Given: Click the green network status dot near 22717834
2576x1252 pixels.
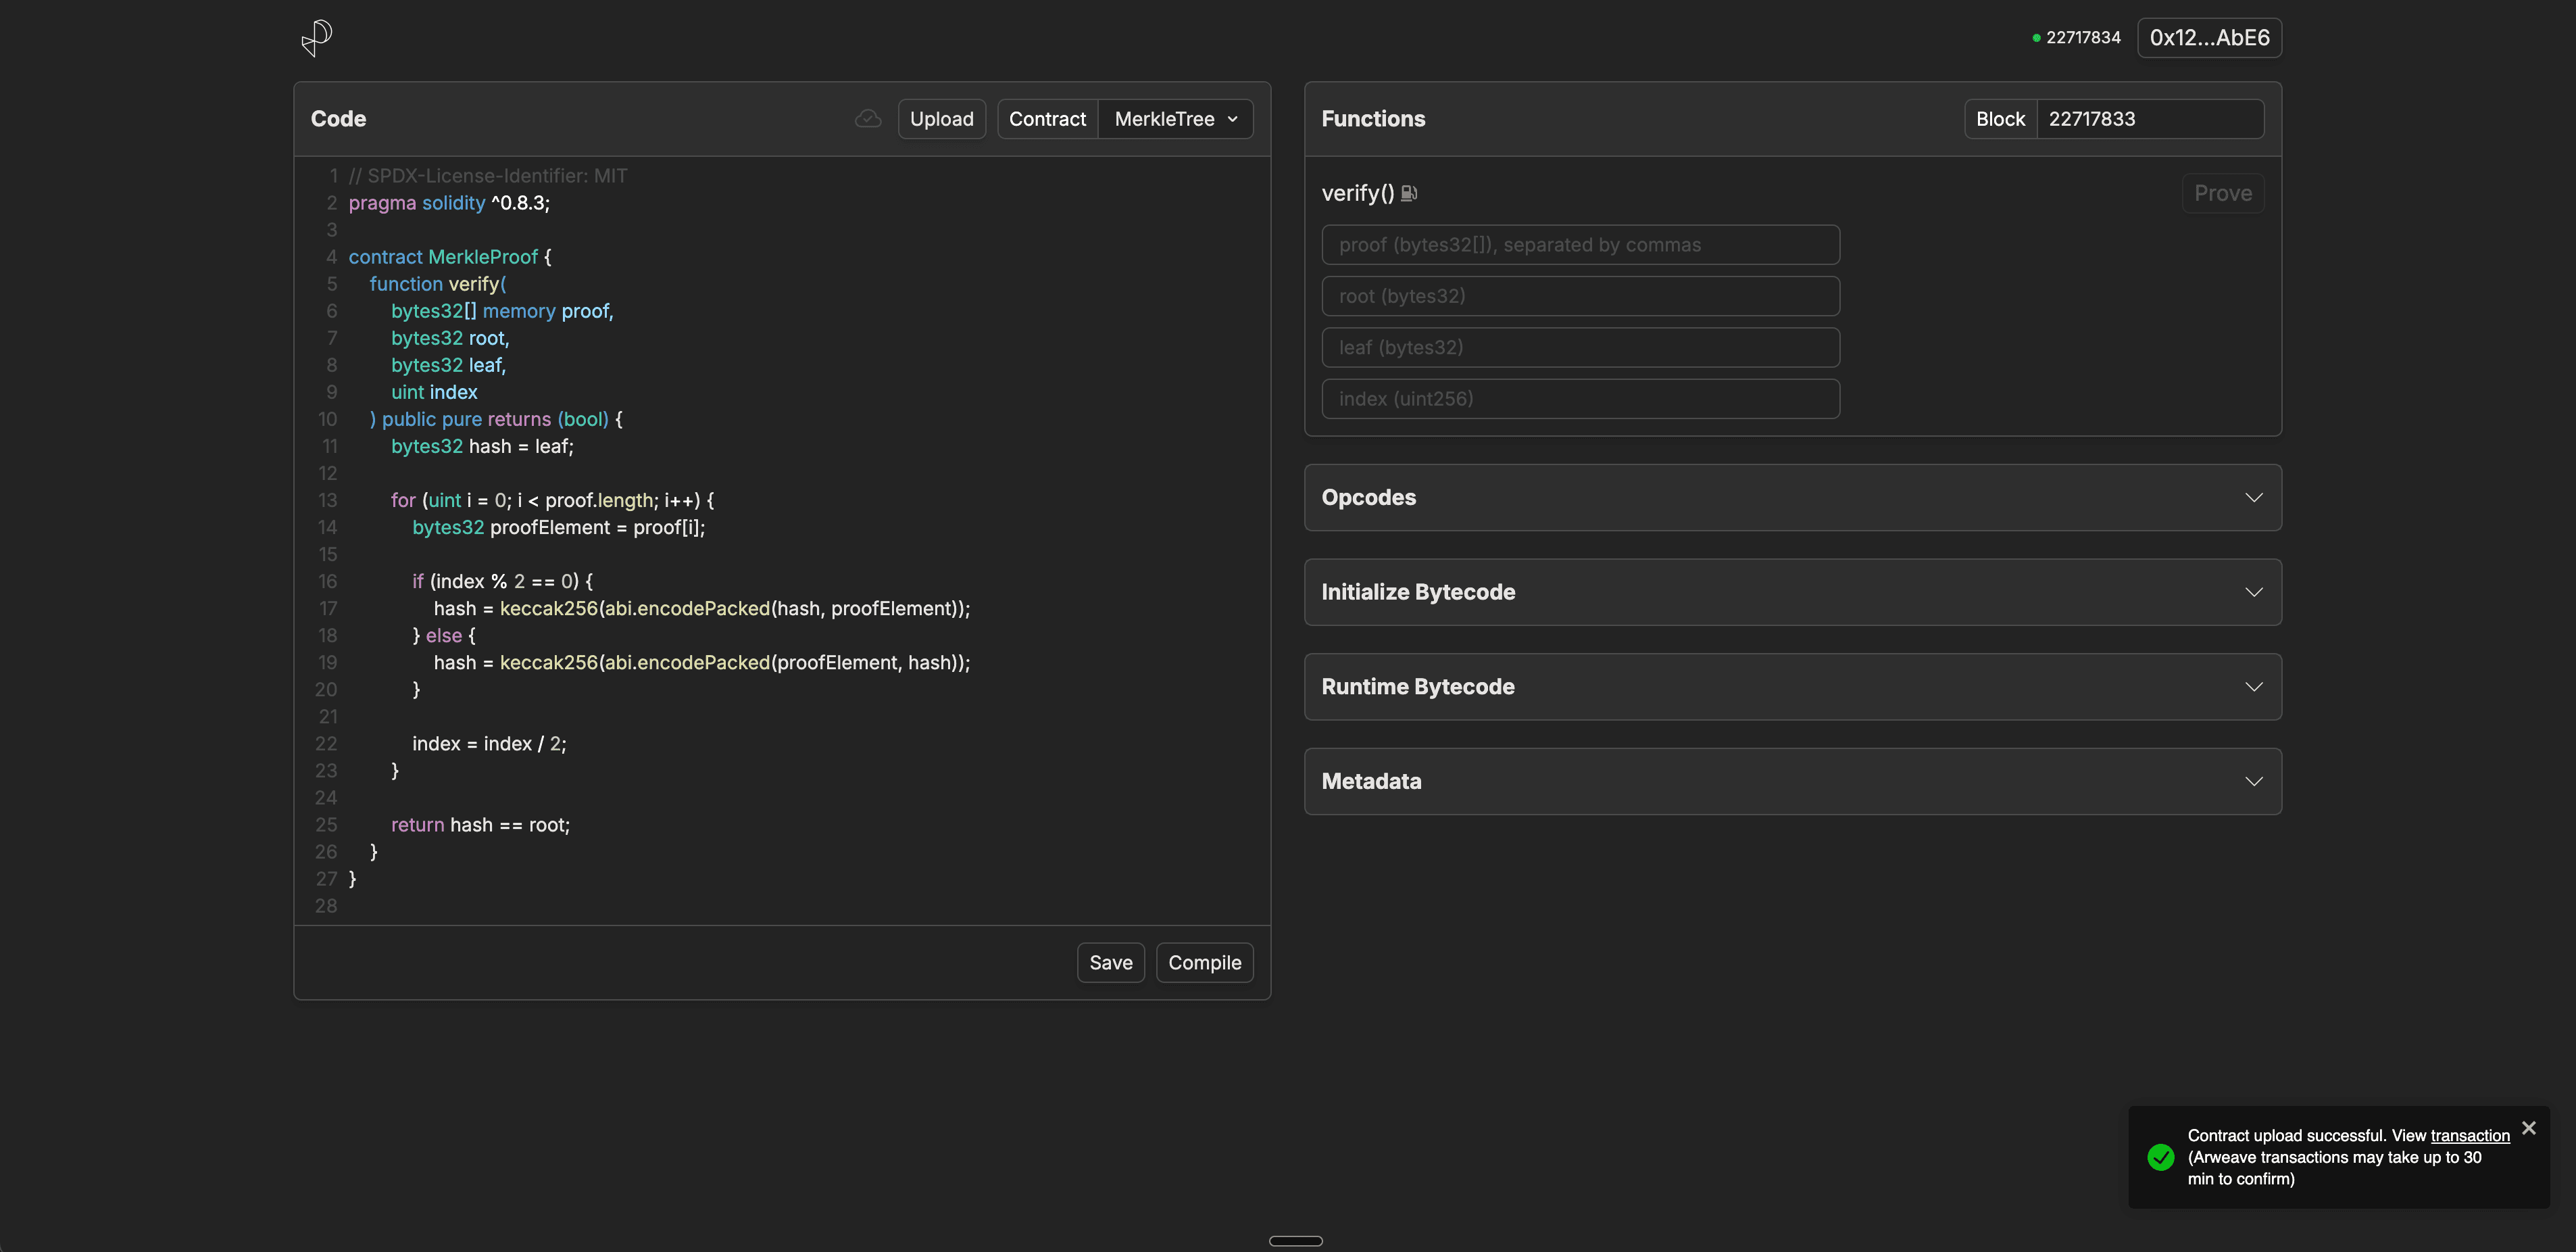Looking at the screenshot, I should (2035, 37).
